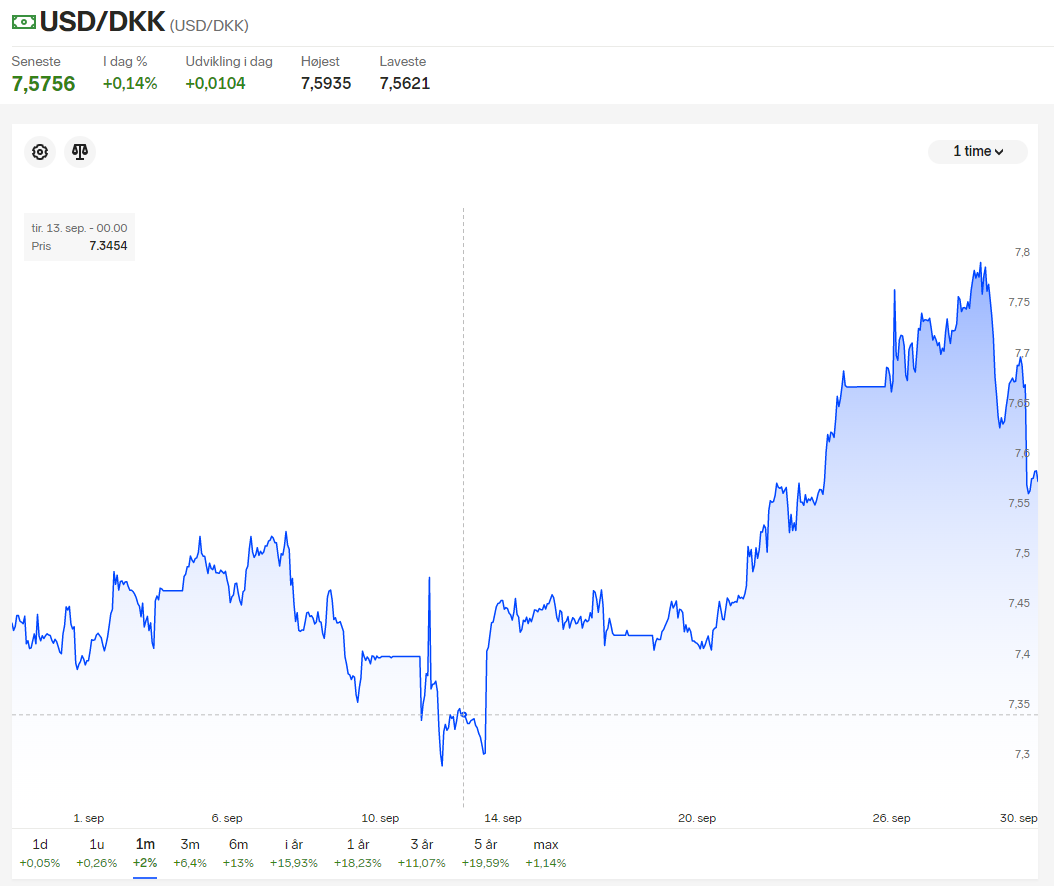Click the 7,3 price axis label

[x=1022, y=754]
